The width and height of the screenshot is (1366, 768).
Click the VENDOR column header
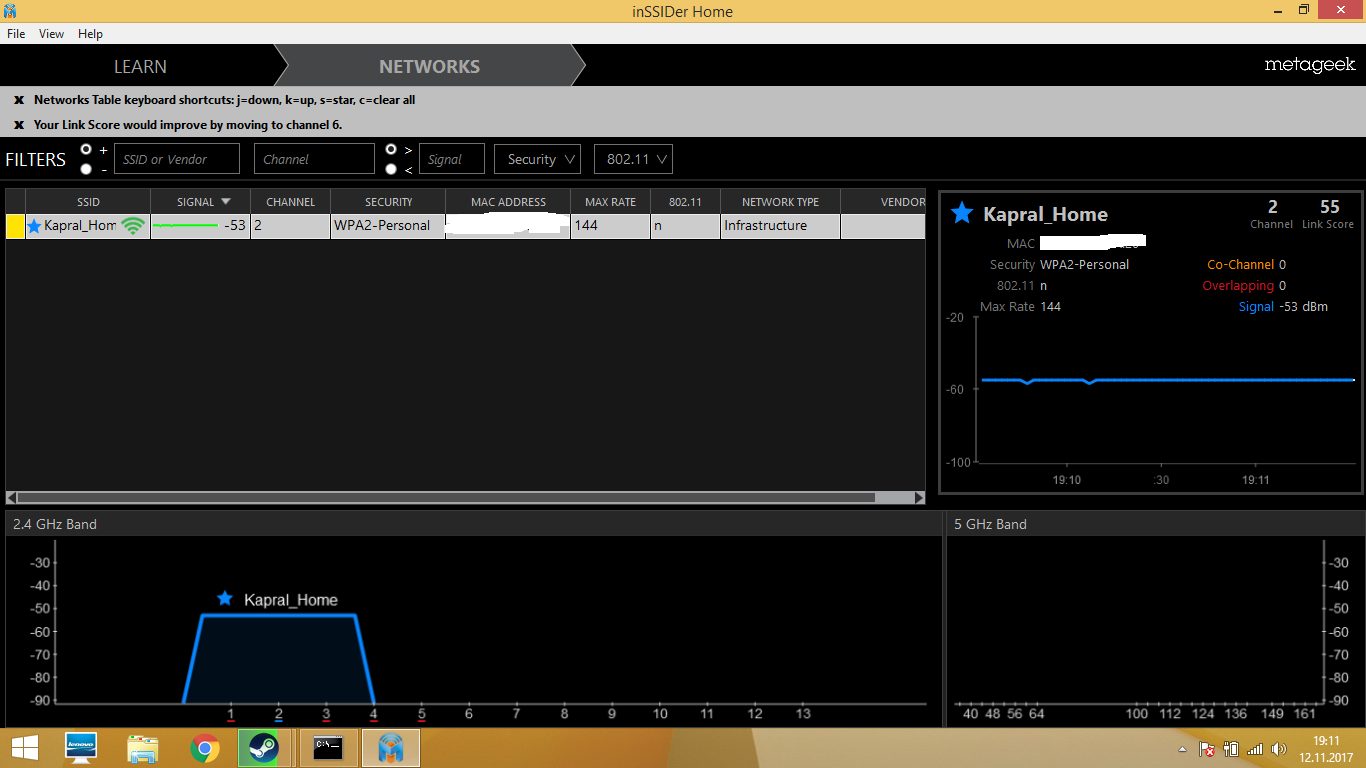883,202
